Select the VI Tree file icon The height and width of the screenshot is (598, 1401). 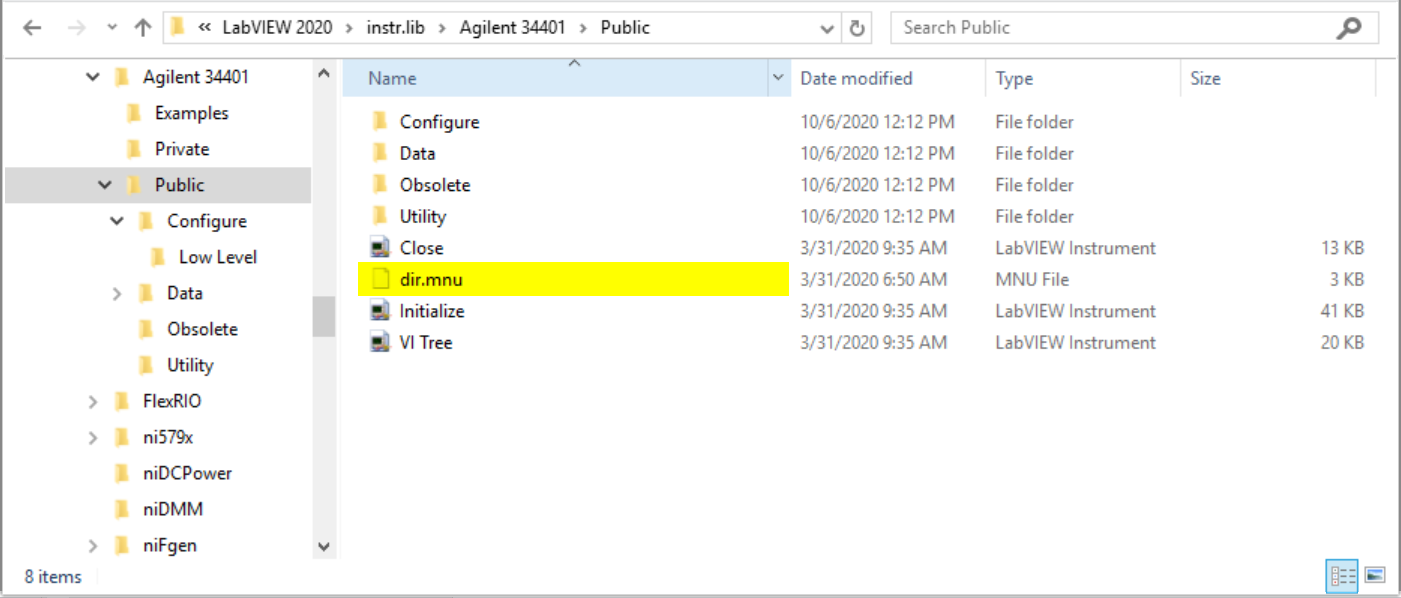[x=380, y=342]
